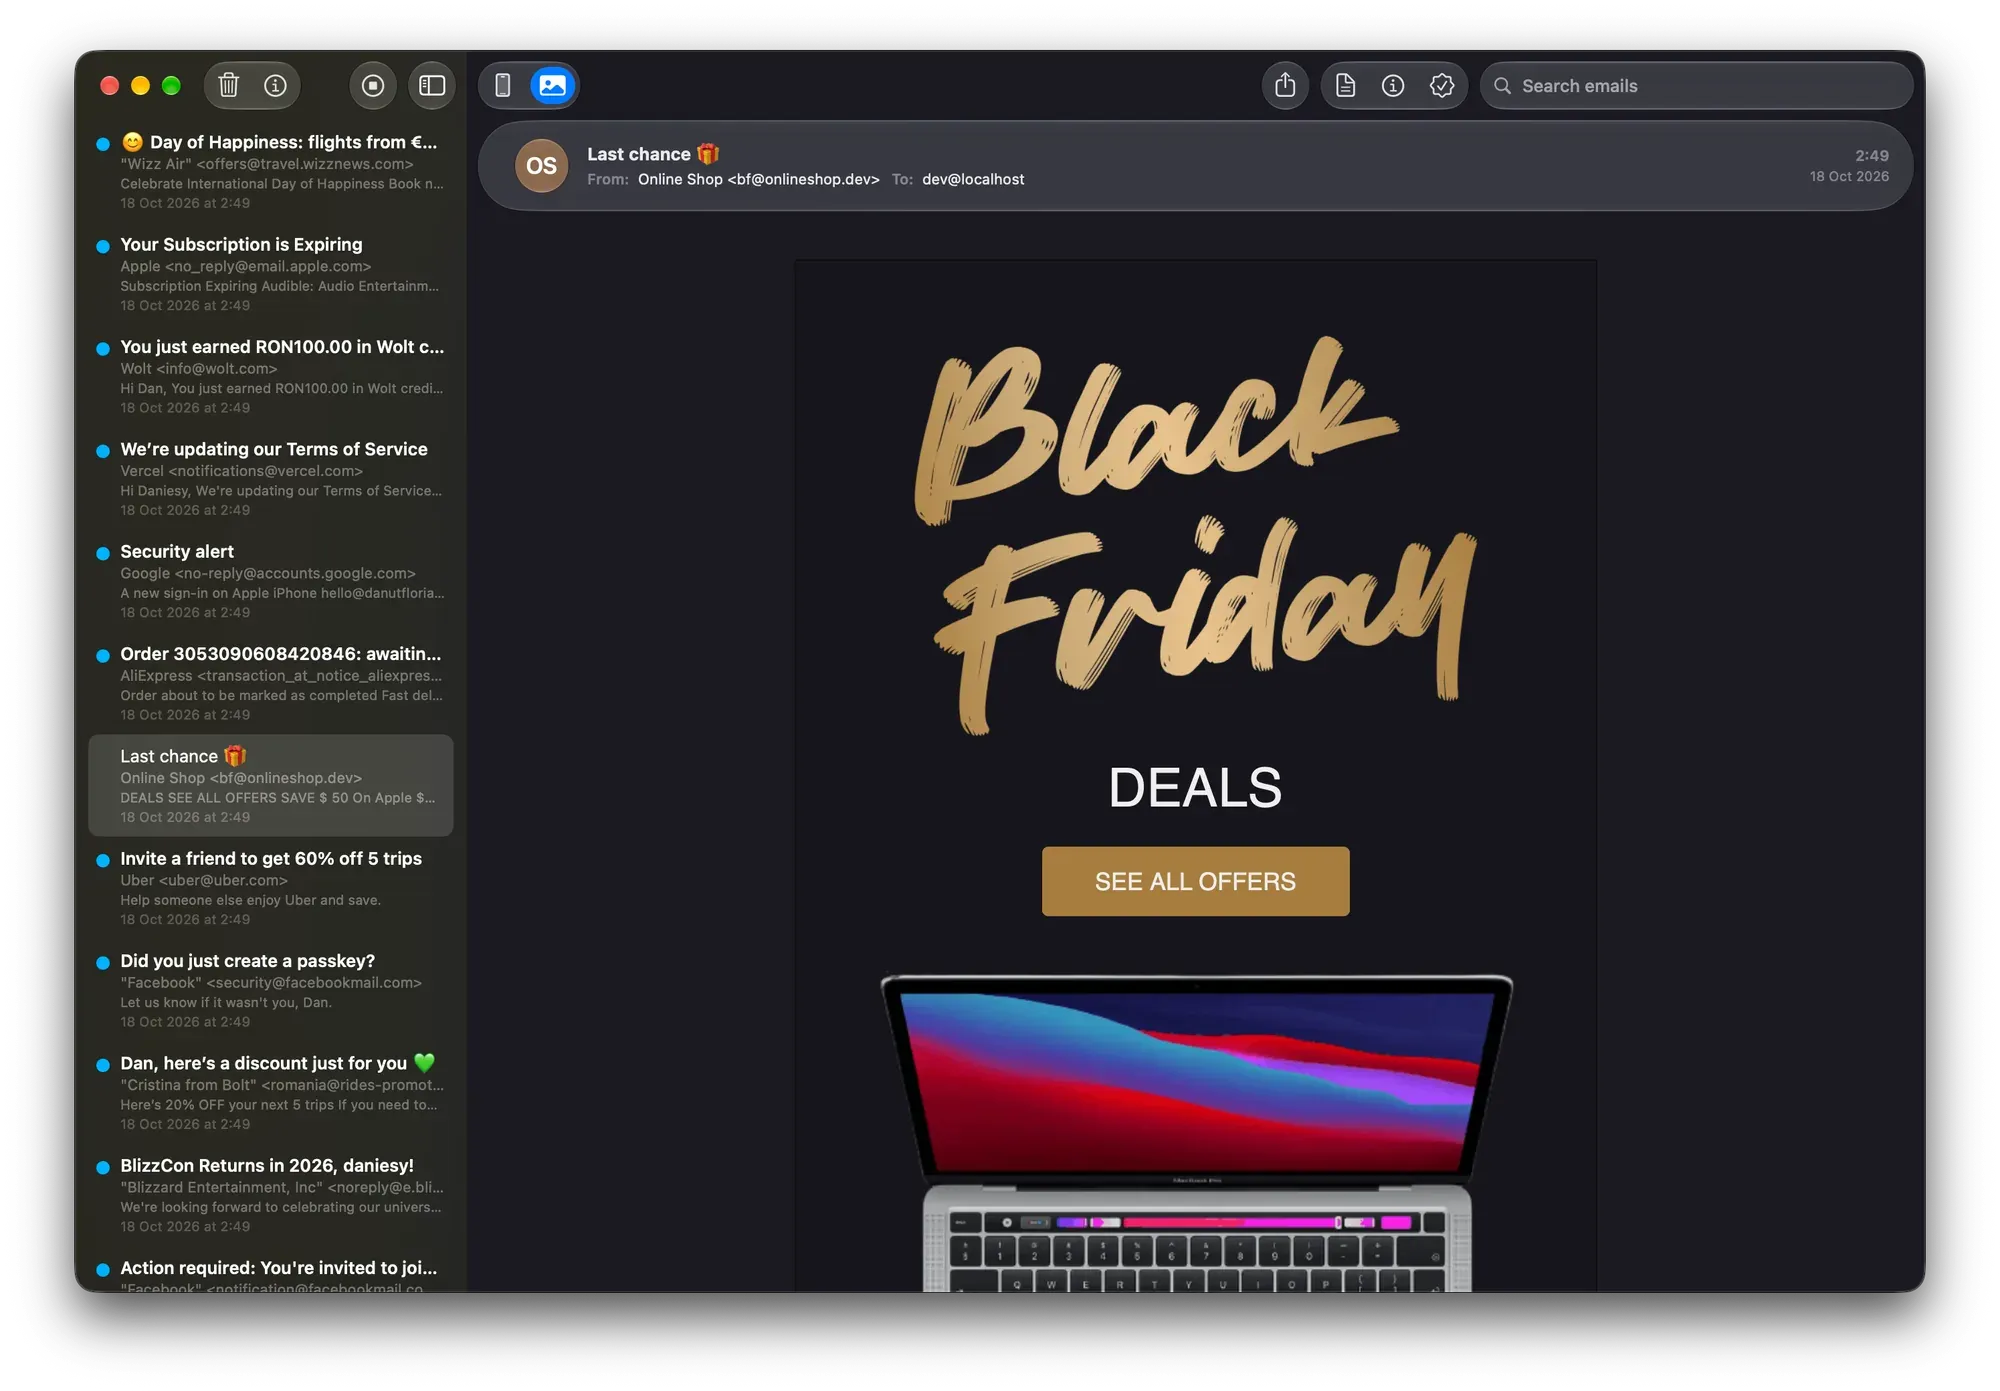Select Your Subscription is Expiring email
This screenshot has width=2000, height=1391.
coord(271,274)
